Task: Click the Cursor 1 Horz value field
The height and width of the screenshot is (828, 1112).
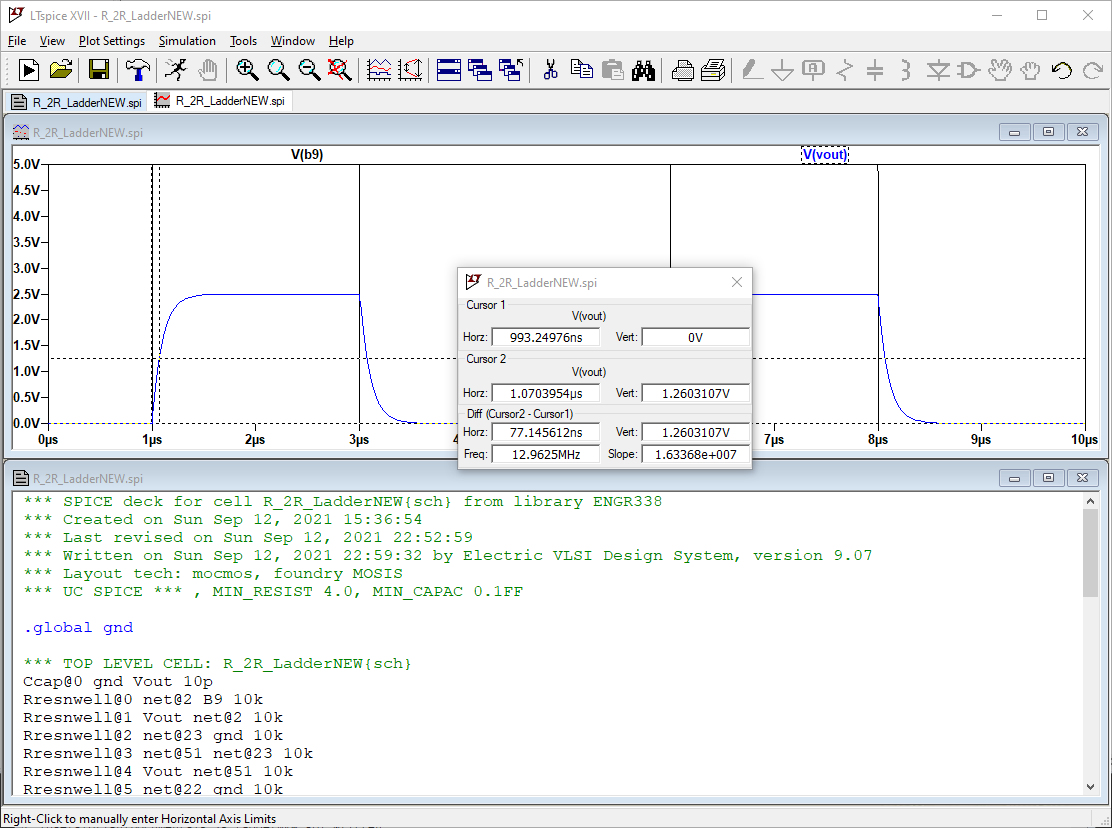Action: (545, 337)
